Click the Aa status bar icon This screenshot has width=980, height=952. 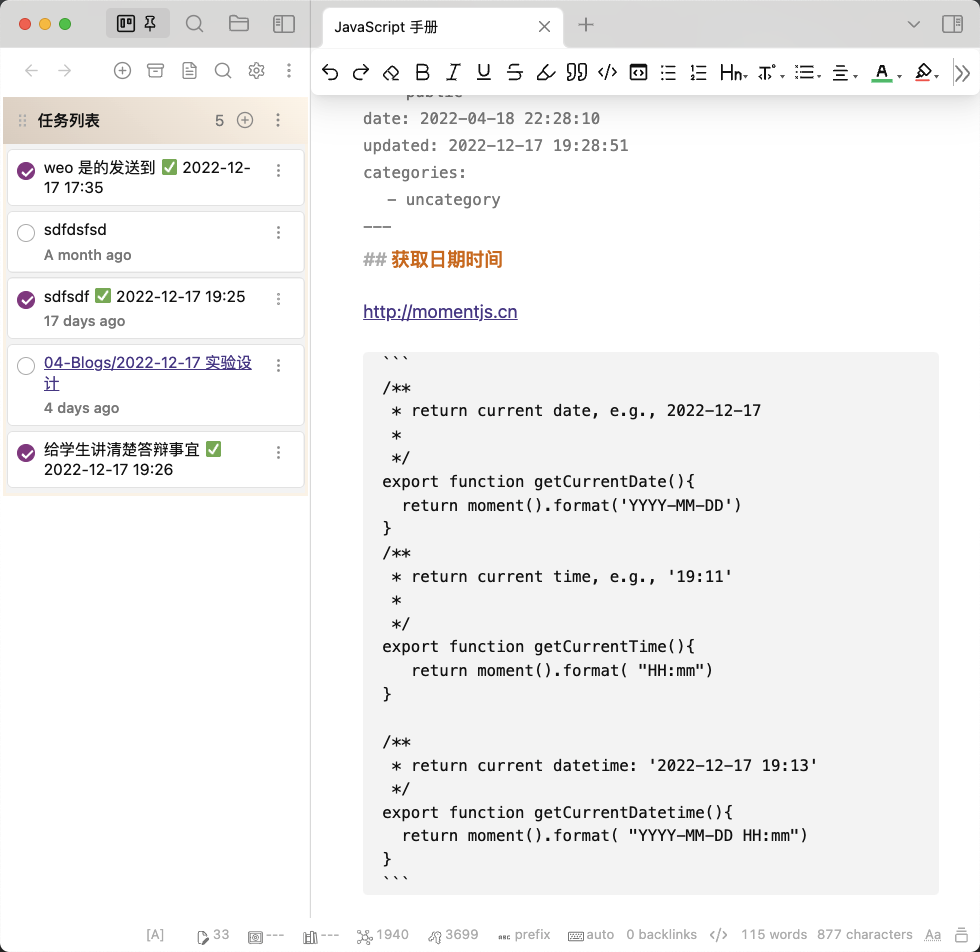[x=933, y=934]
